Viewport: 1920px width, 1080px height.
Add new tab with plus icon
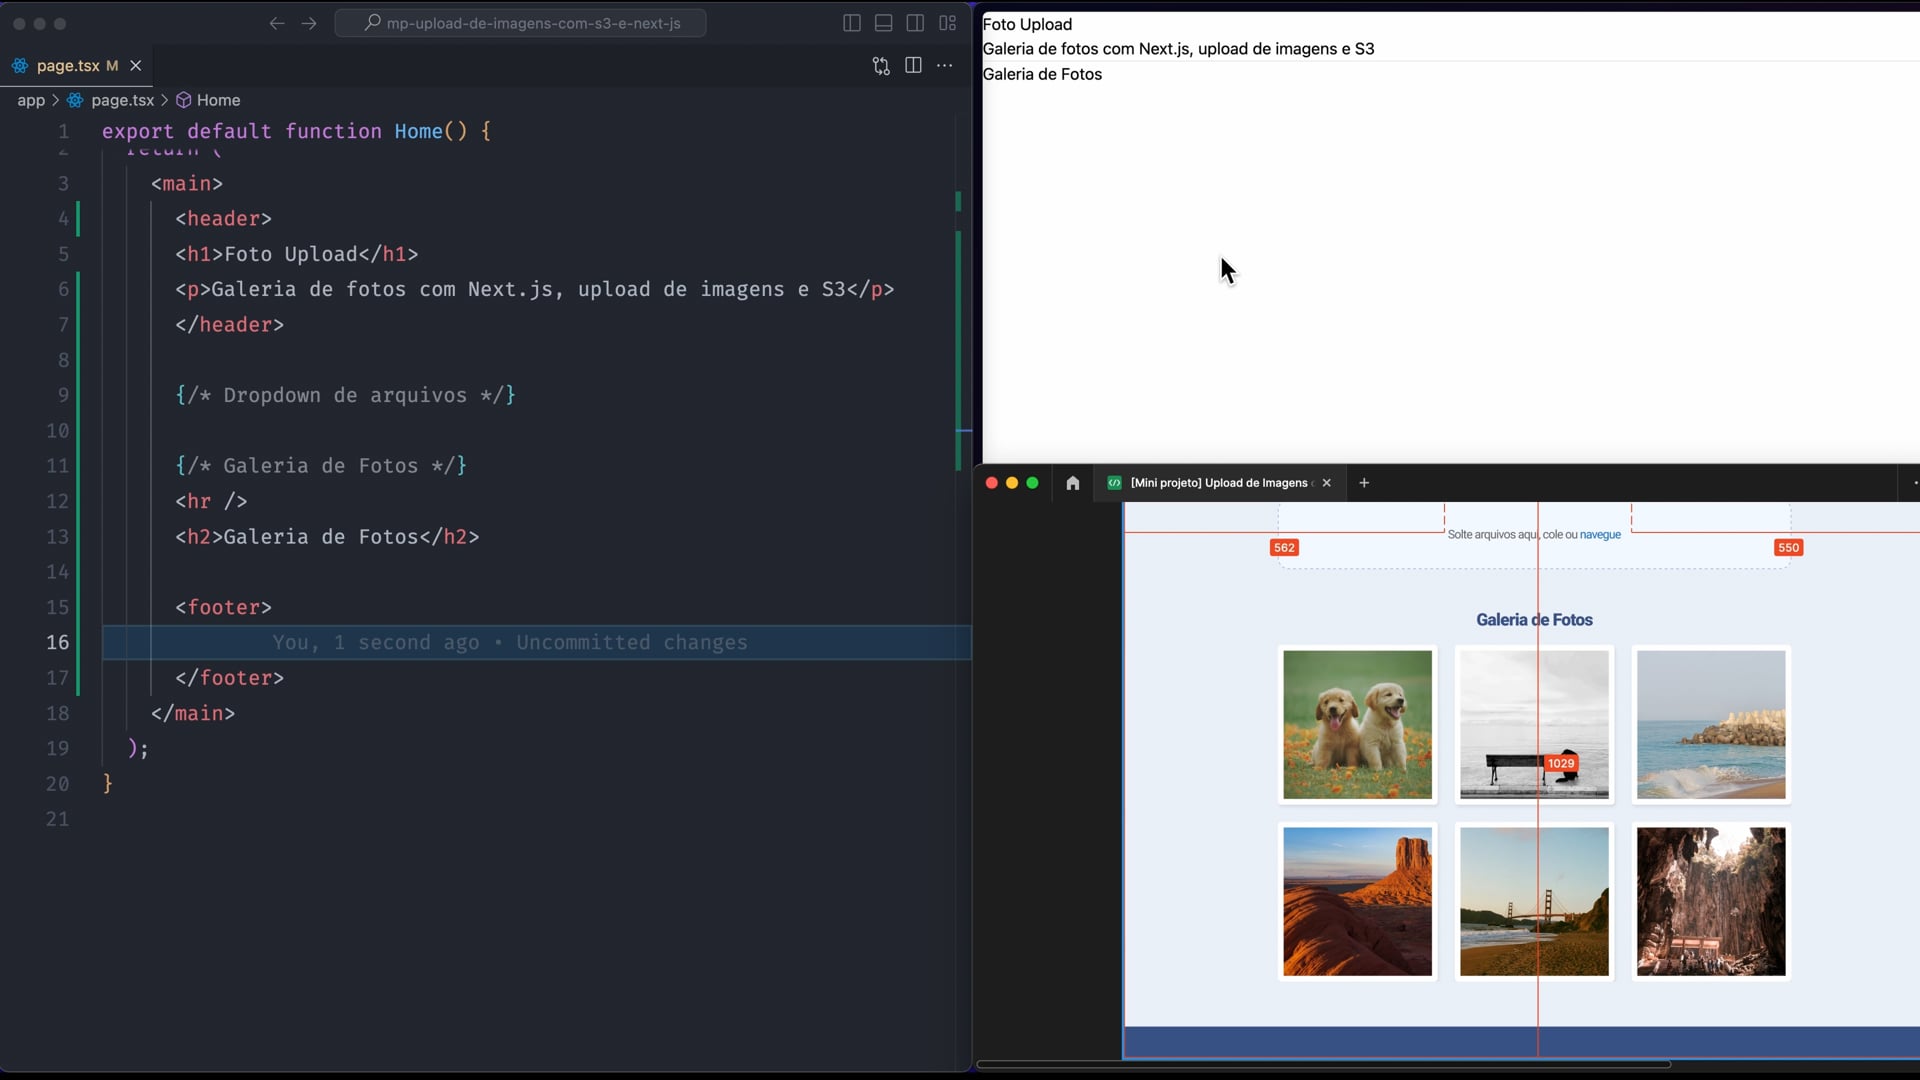point(1364,483)
